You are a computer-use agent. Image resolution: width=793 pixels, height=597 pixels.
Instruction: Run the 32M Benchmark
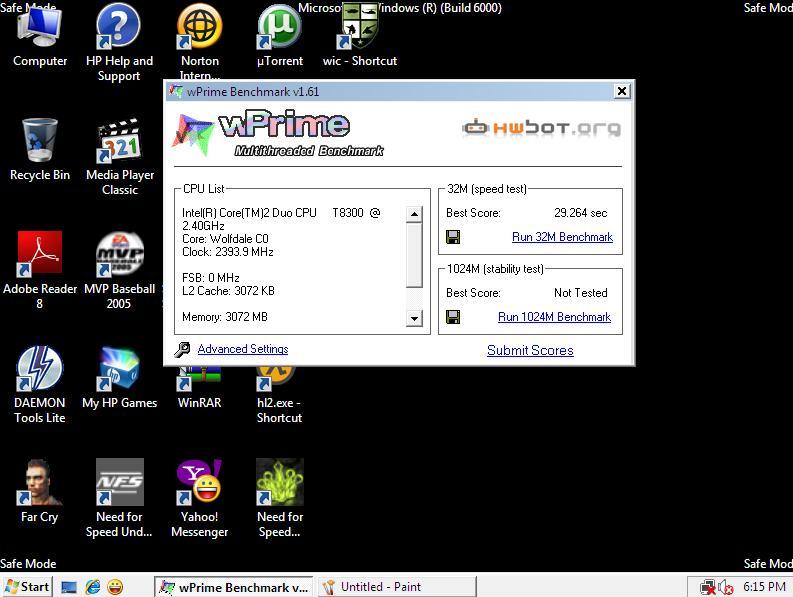coord(562,237)
